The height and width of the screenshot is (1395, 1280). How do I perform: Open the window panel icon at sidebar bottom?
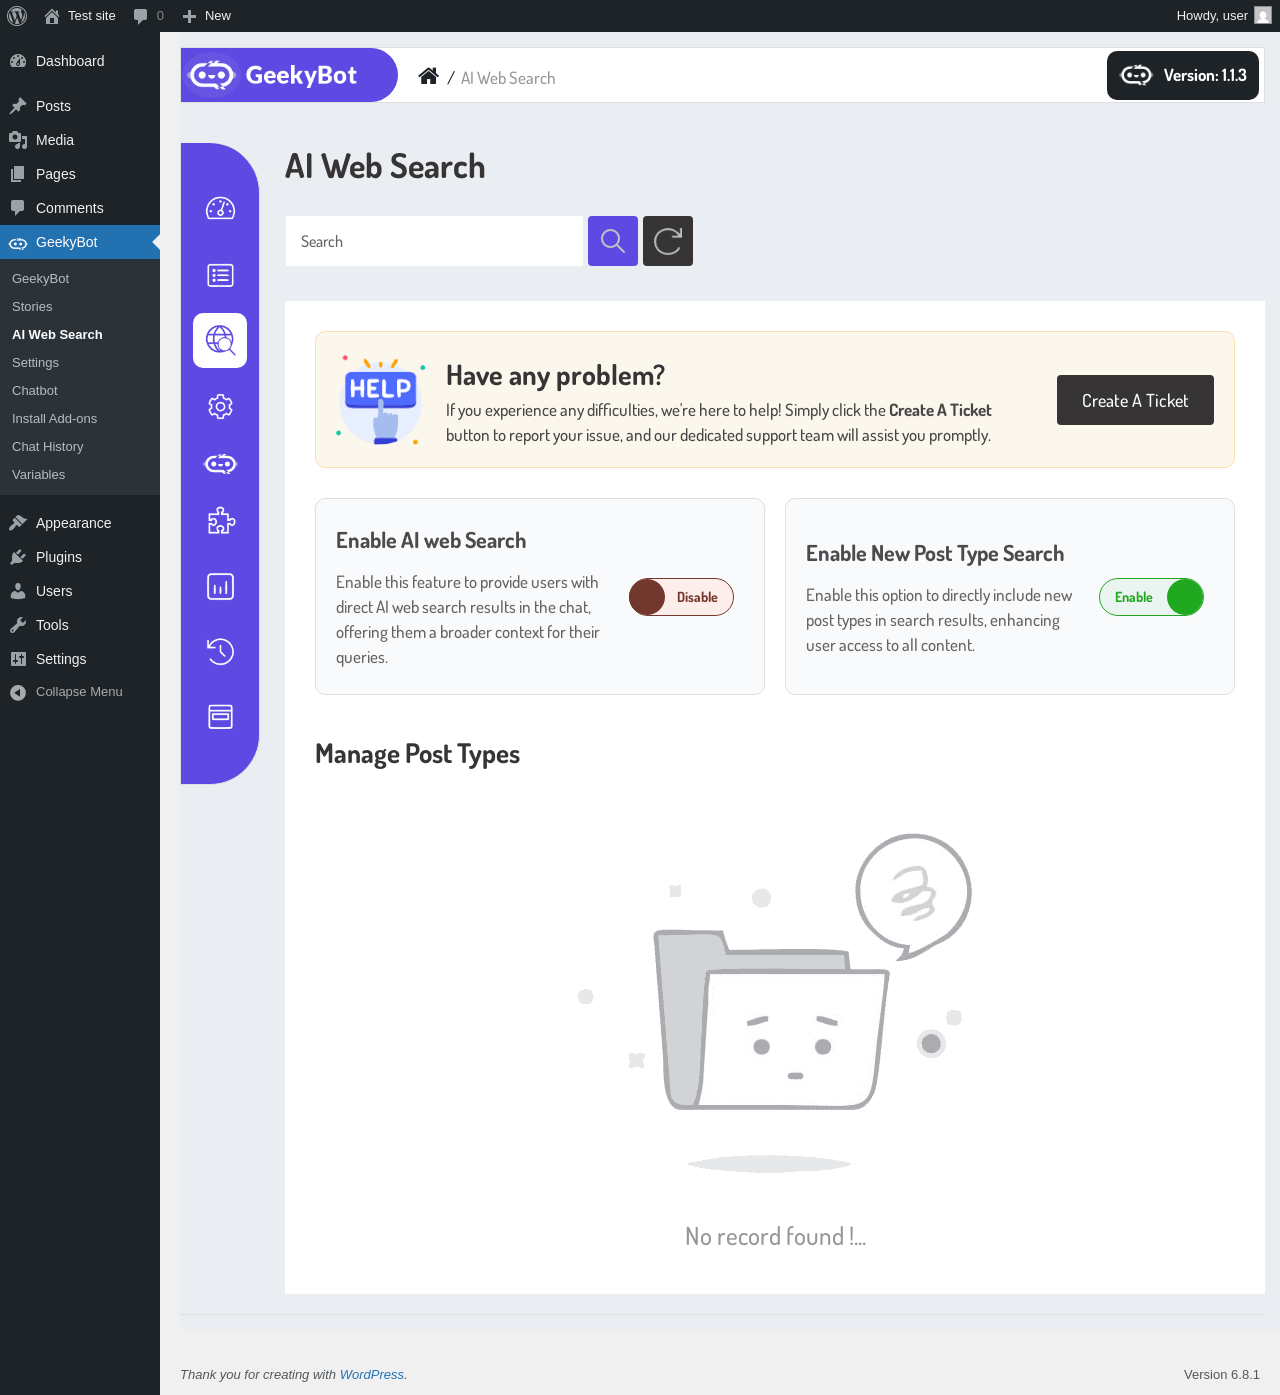[x=220, y=716]
